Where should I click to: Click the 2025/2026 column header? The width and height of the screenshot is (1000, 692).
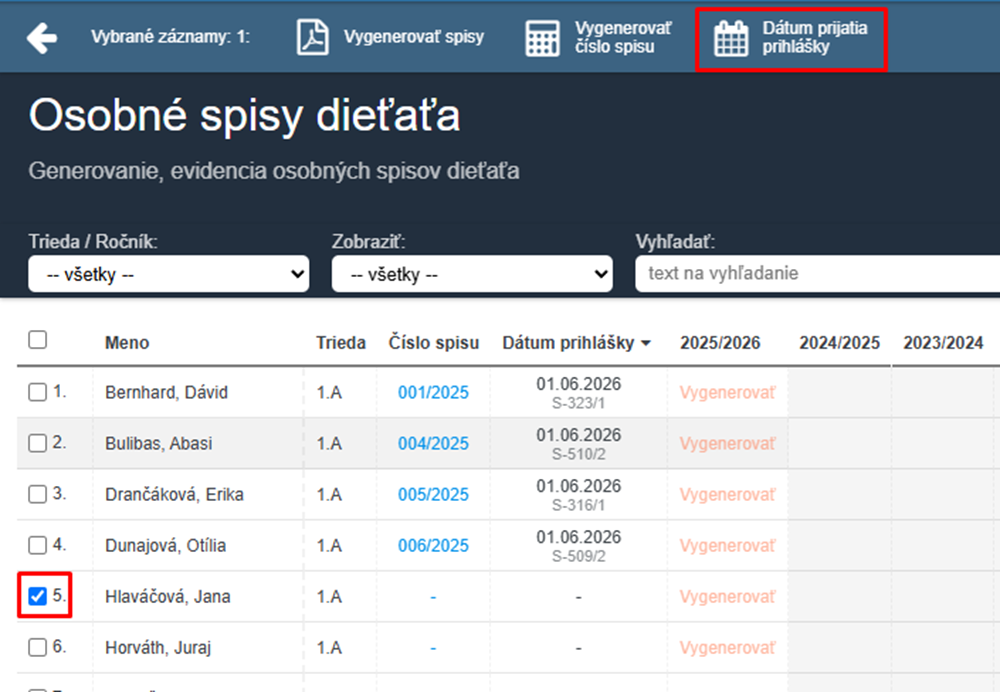click(720, 343)
